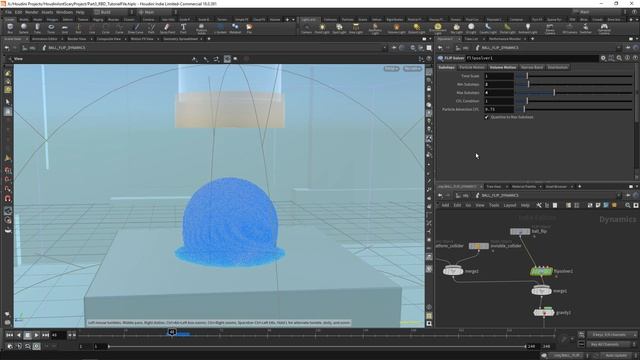Open the Windows menu
The image size is (640, 360).
pyautogui.click(x=64, y=12)
